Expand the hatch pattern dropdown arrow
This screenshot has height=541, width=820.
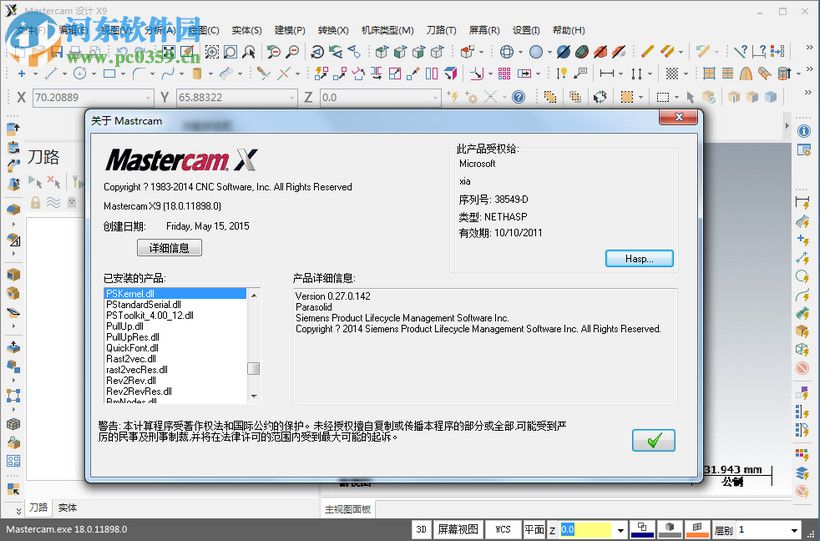tap(686, 74)
